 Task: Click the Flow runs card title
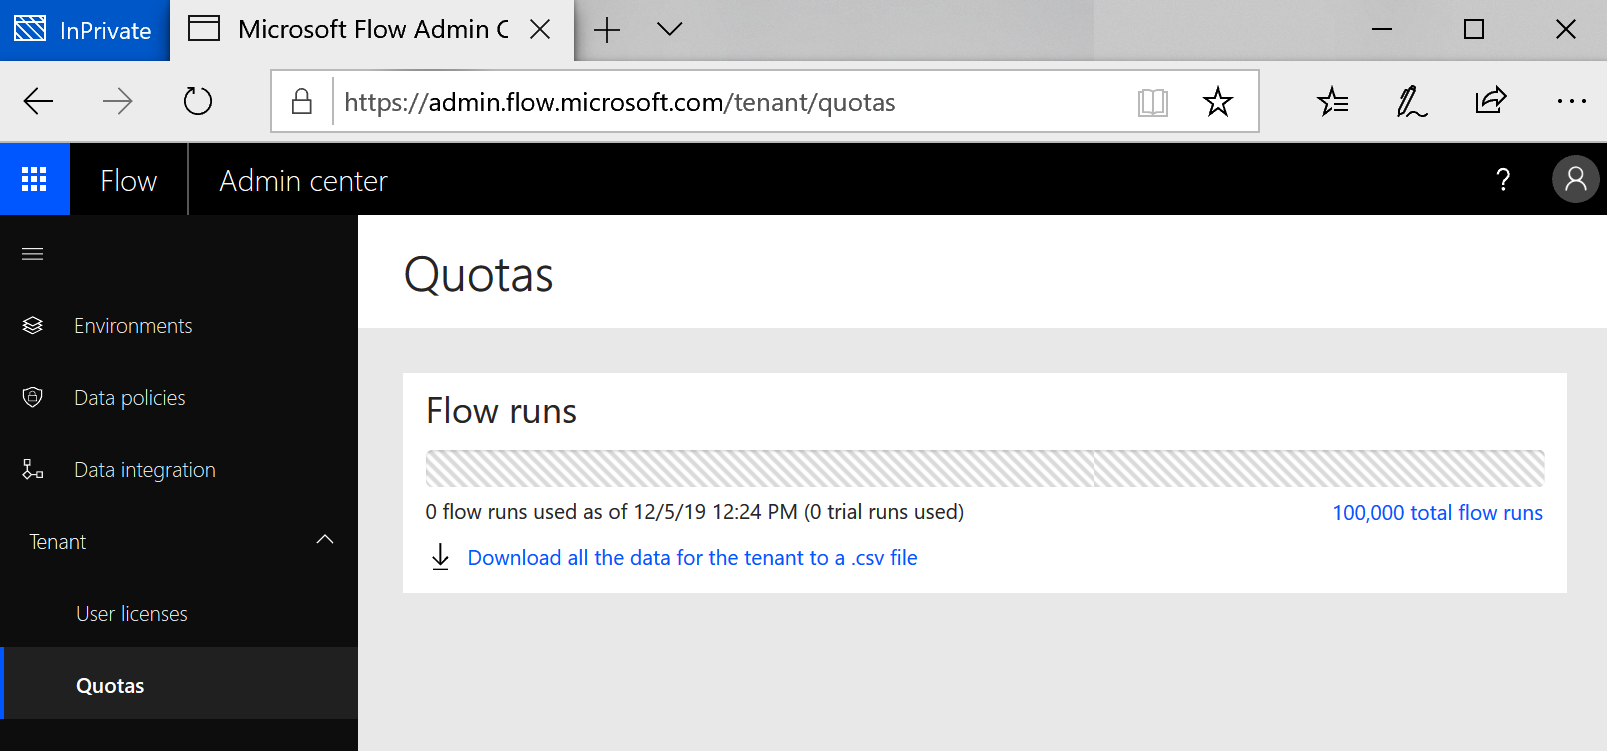501,411
